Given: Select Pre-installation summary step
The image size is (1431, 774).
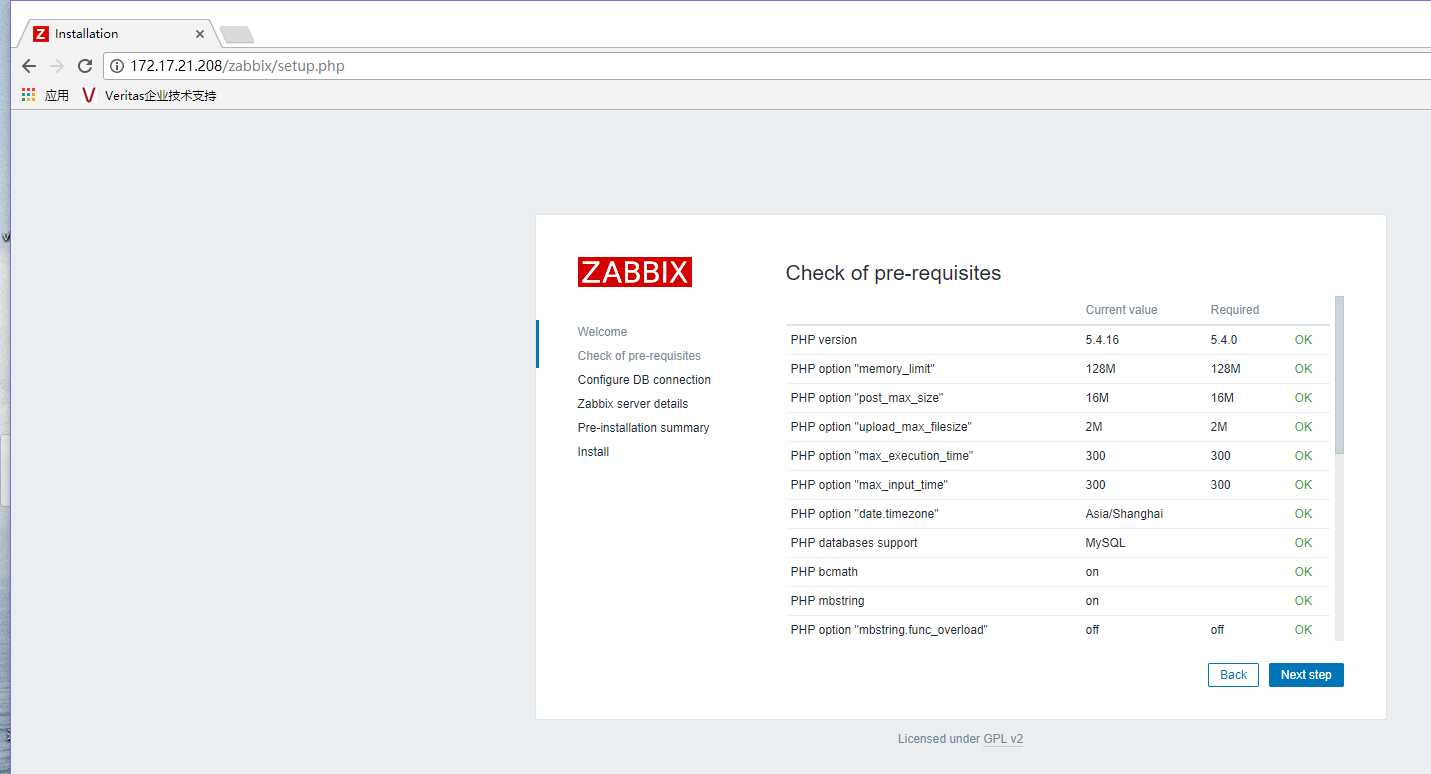Looking at the screenshot, I should click(x=643, y=428).
